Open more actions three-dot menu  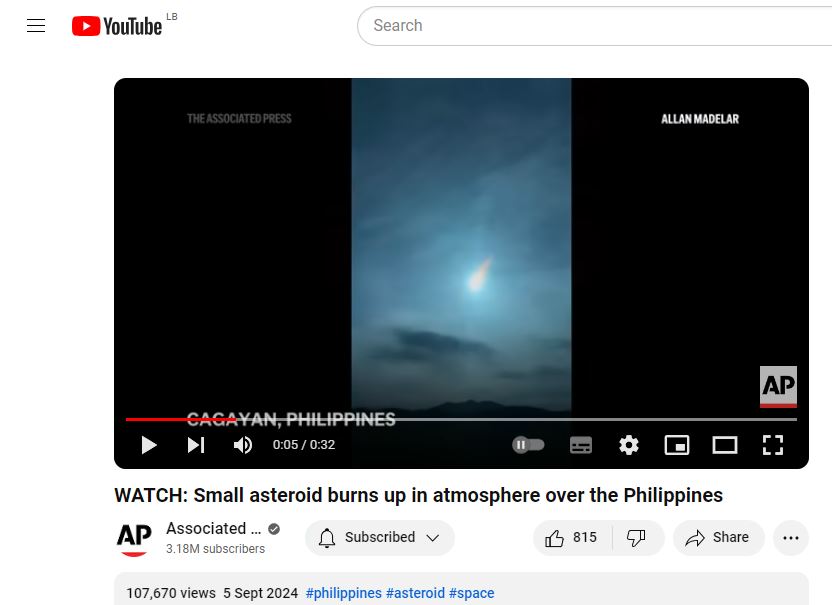[791, 538]
